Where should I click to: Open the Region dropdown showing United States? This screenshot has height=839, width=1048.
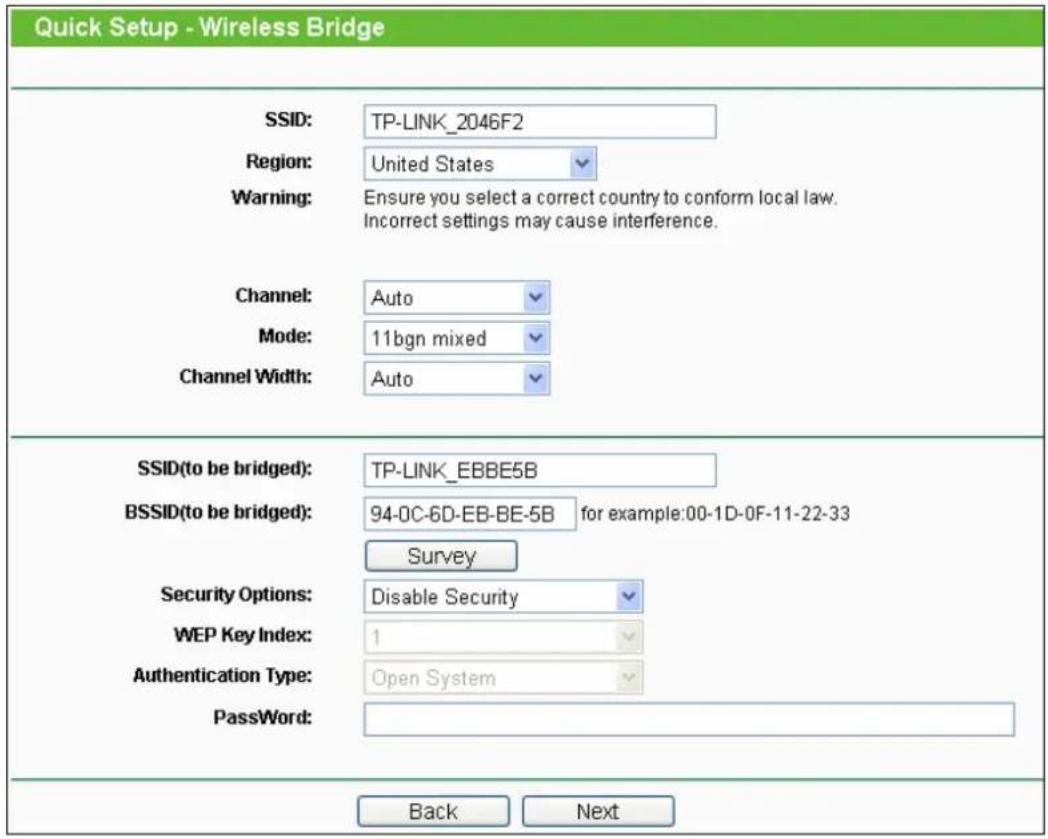(480, 164)
